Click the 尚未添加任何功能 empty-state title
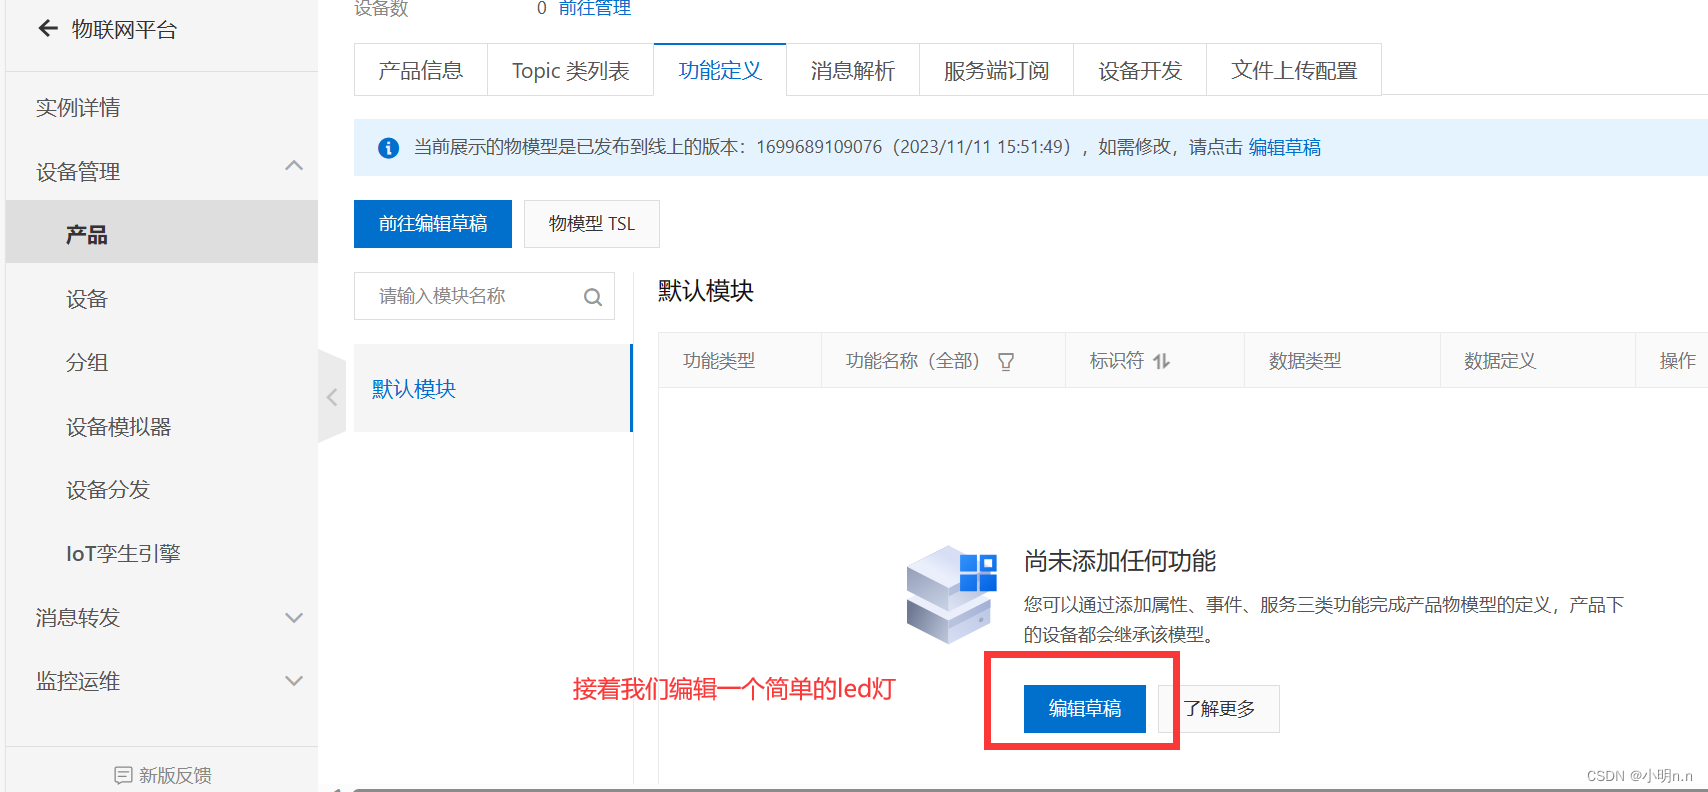The image size is (1708, 792). (1120, 561)
